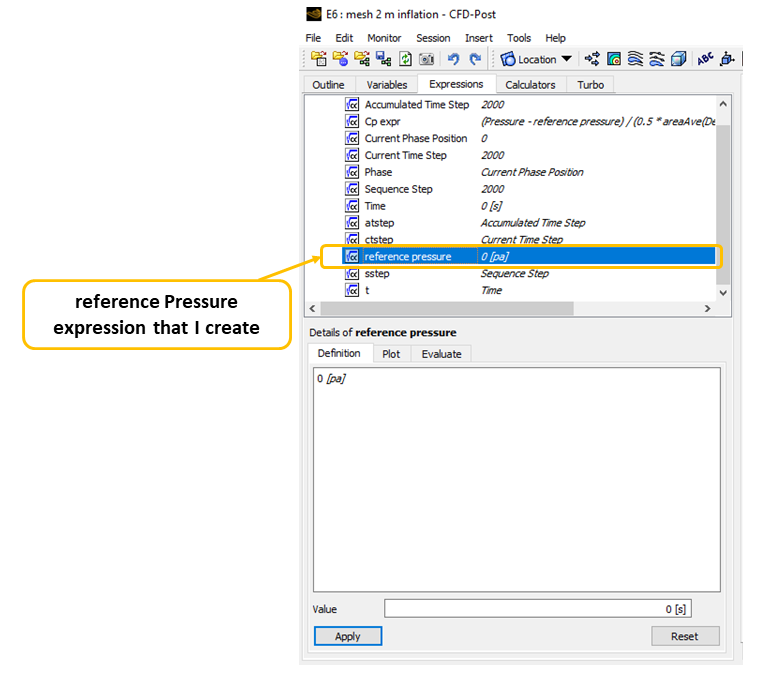Click the expression icon beside Cp expr
Viewport: 763px width, 688px height.
pyautogui.click(x=352, y=122)
